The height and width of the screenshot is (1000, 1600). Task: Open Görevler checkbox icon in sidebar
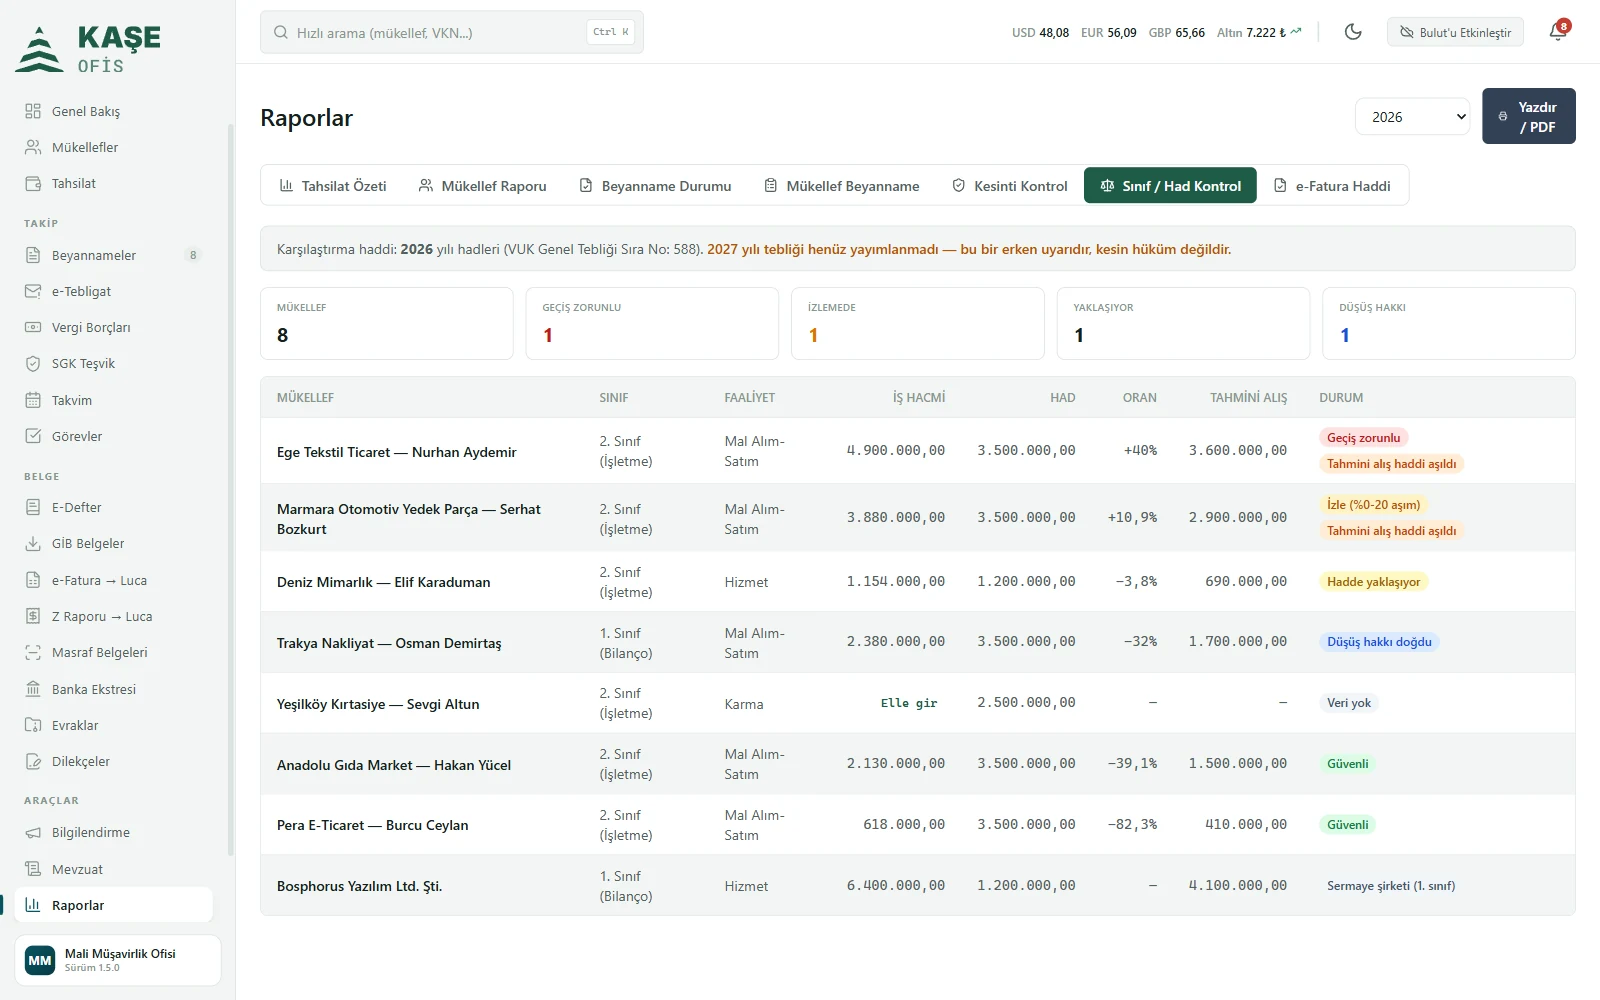tap(33, 436)
